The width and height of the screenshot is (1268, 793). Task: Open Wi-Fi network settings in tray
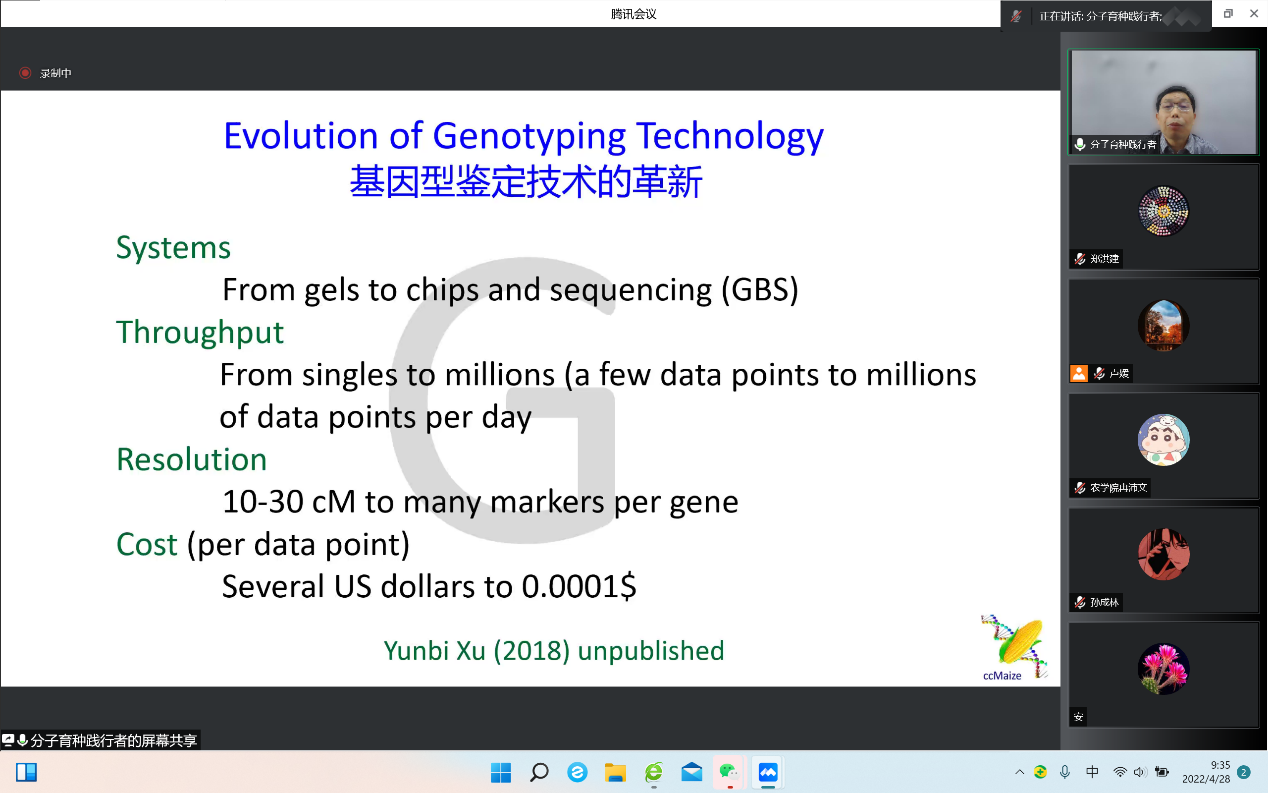(1120, 772)
